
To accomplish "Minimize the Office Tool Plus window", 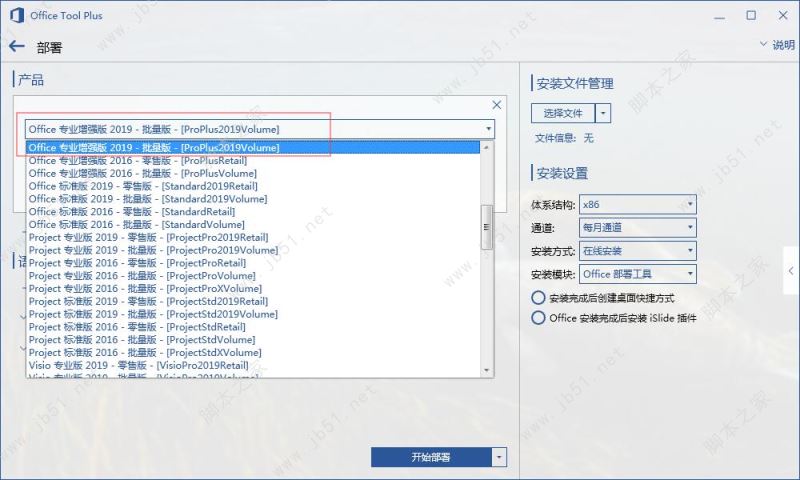I will 719,16.
